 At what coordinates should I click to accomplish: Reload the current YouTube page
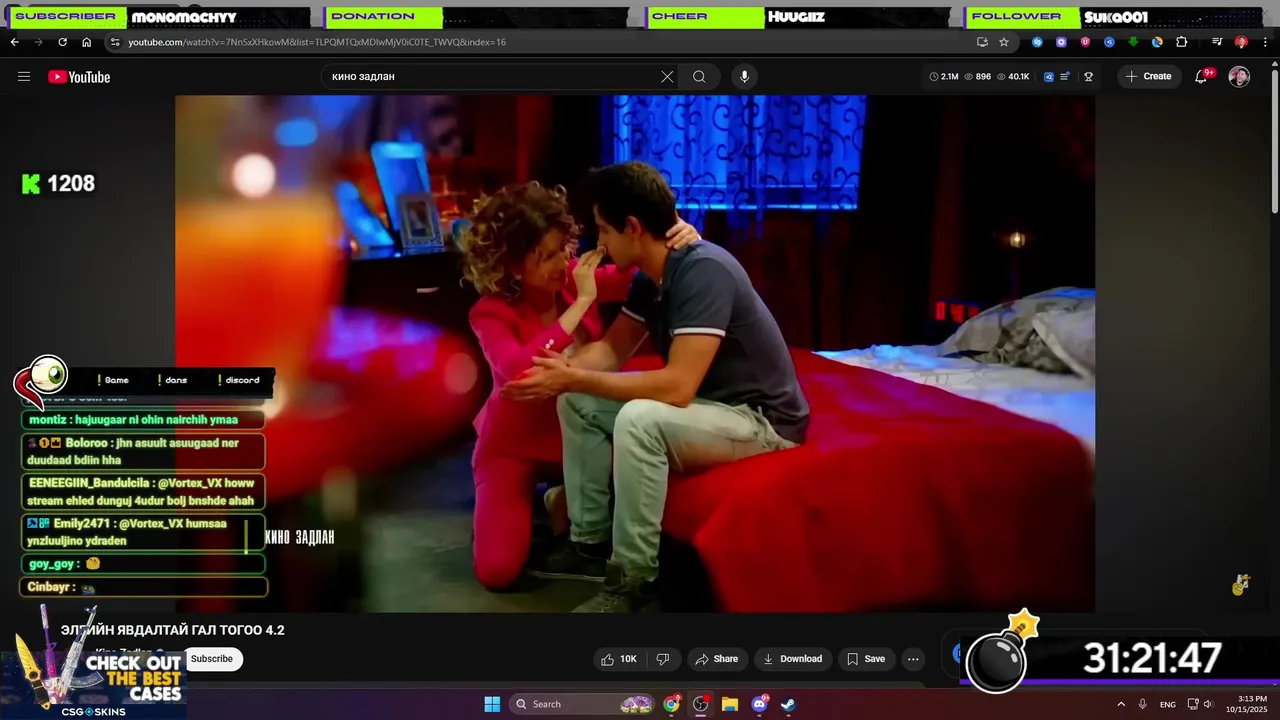click(x=62, y=42)
